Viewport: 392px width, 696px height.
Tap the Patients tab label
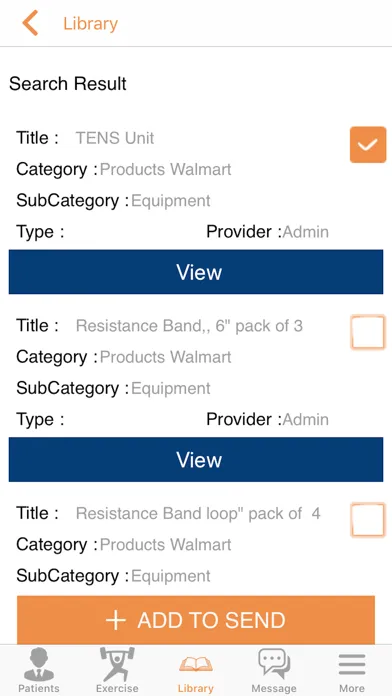pos(39,688)
